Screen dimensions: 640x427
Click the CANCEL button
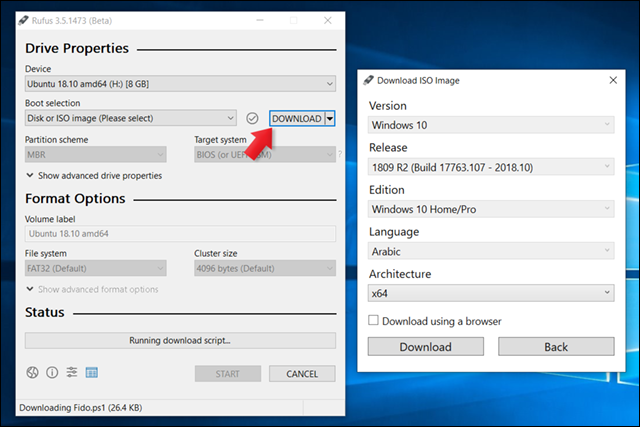pyautogui.click(x=302, y=374)
